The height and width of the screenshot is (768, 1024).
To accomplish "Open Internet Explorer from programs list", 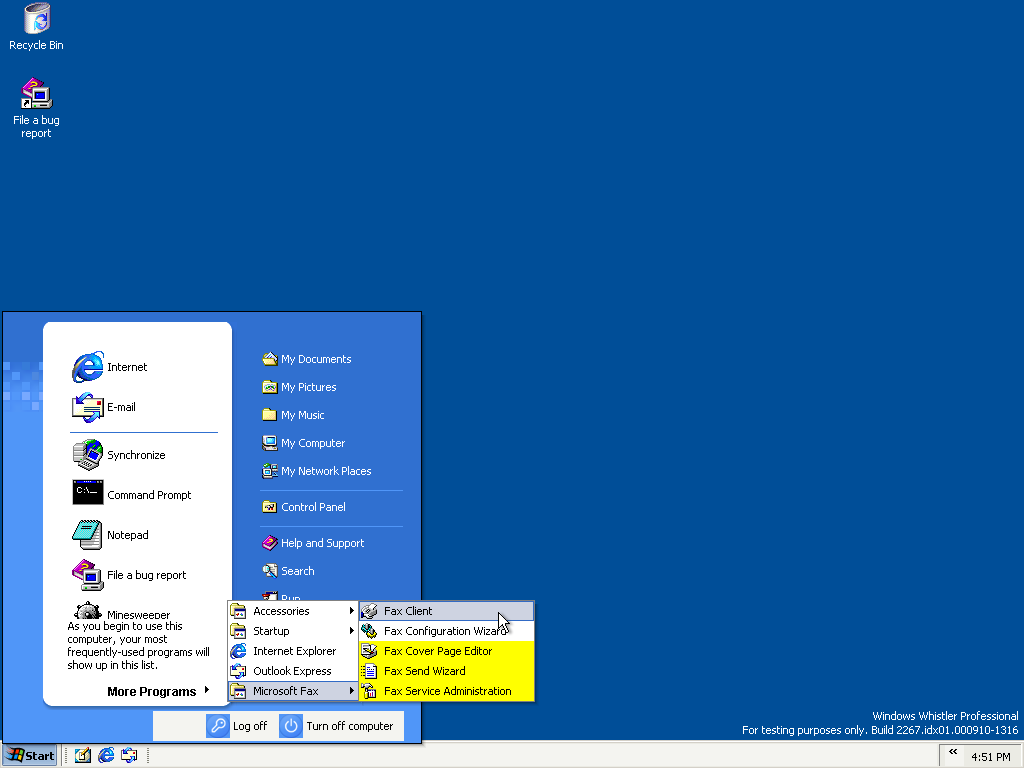I will tap(293, 651).
